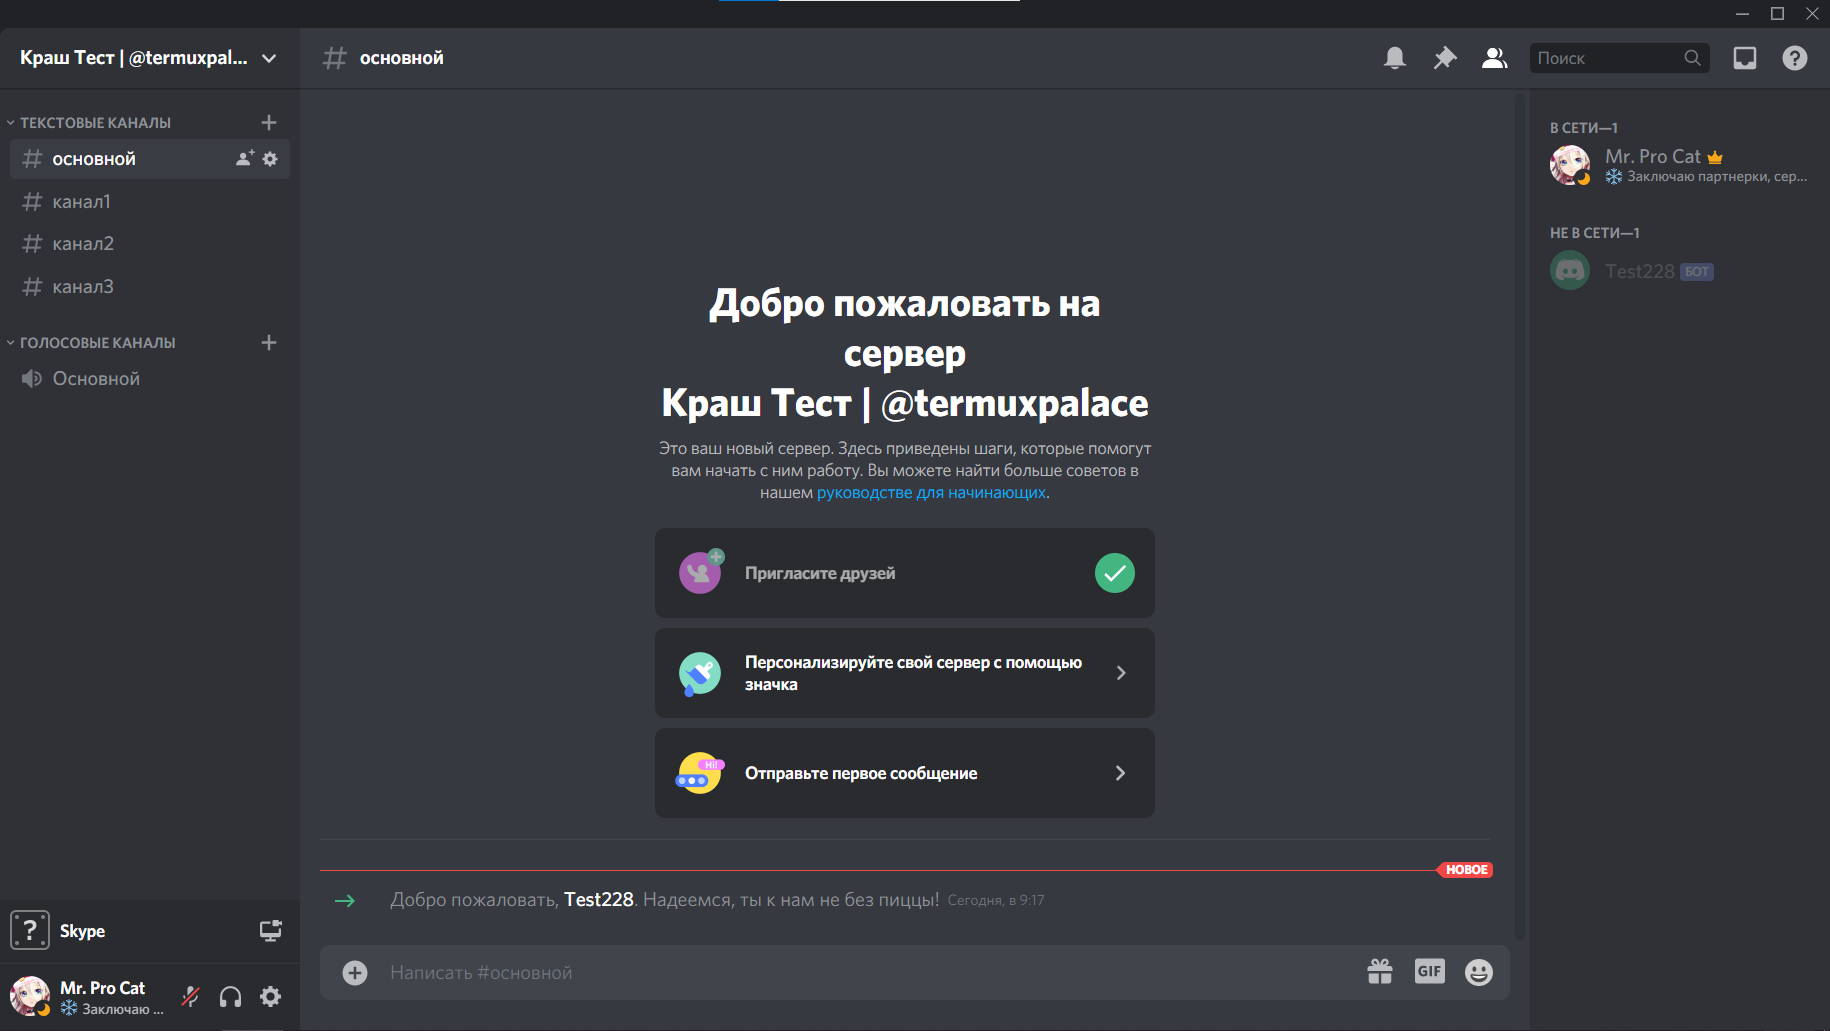Open Mr. Pro Cat member profile

1679,165
